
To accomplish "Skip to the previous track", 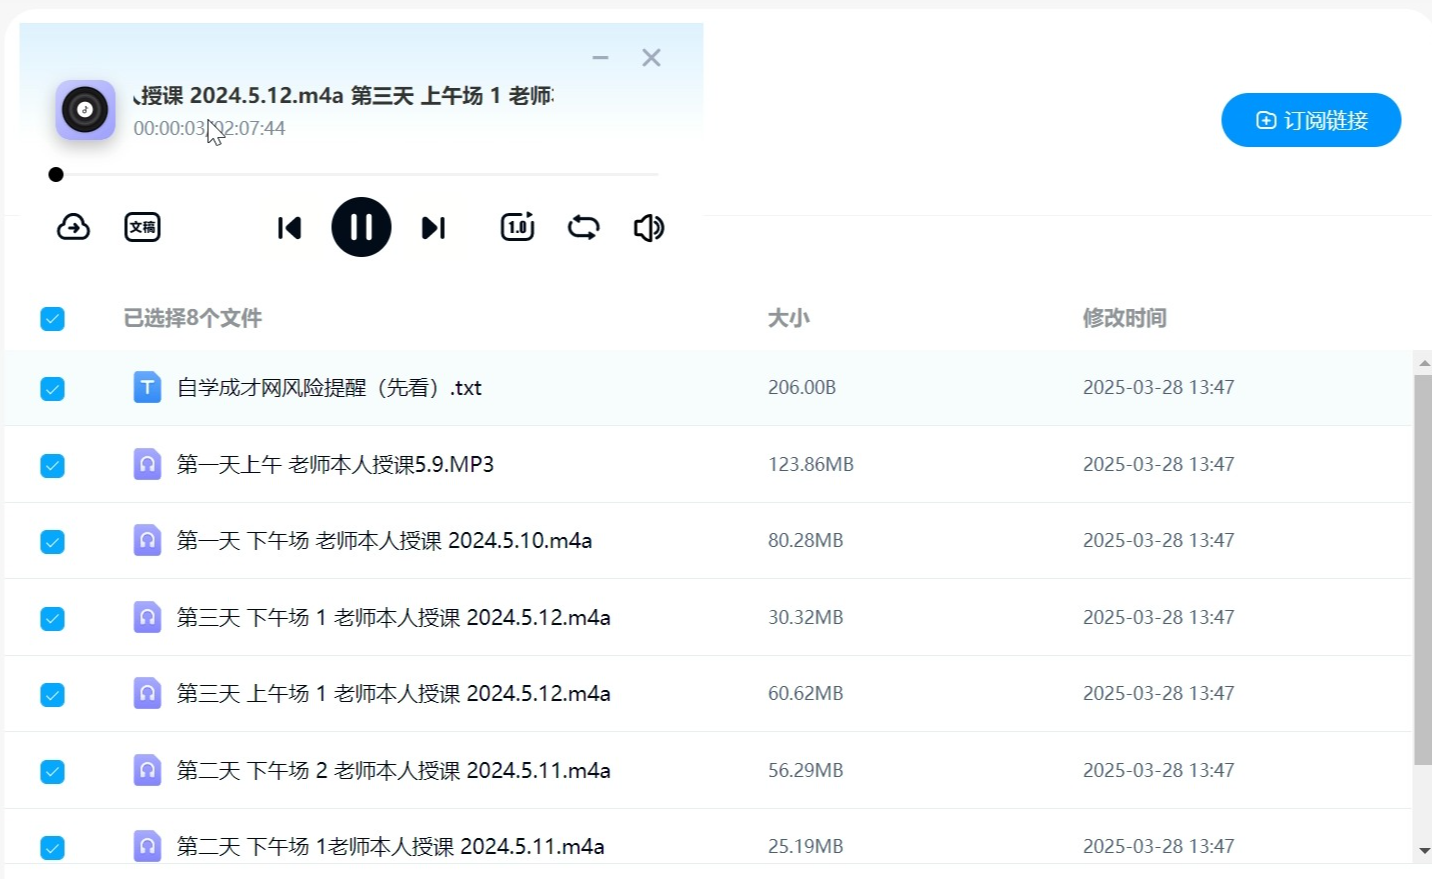I will pyautogui.click(x=289, y=228).
